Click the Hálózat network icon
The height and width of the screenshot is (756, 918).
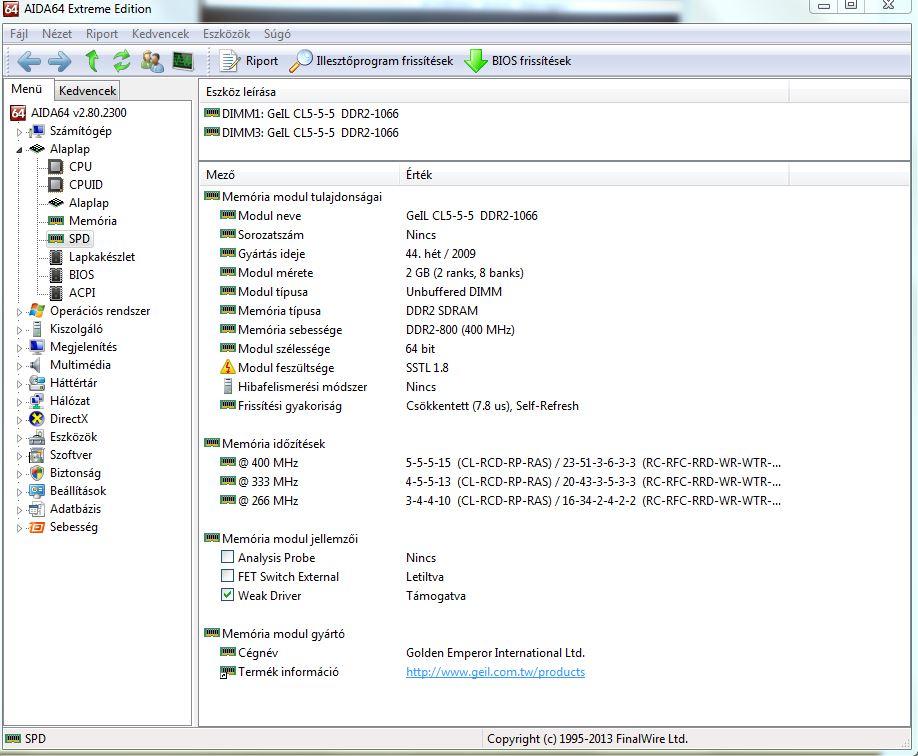pyautogui.click(x=37, y=401)
